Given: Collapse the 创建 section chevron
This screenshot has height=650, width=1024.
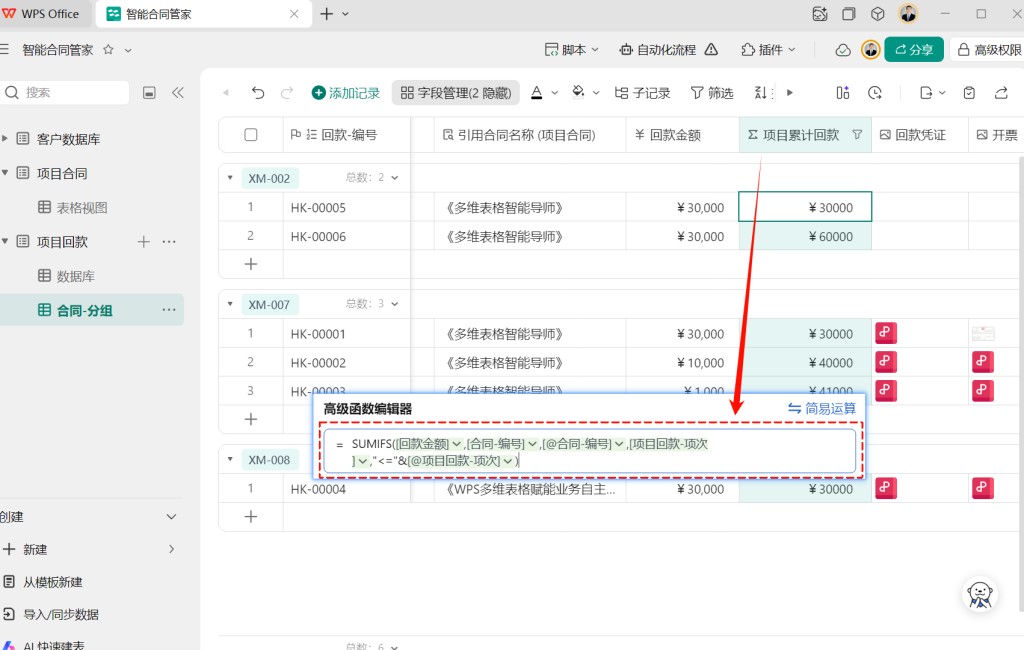Looking at the screenshot, I should click(x=171, y=517).
